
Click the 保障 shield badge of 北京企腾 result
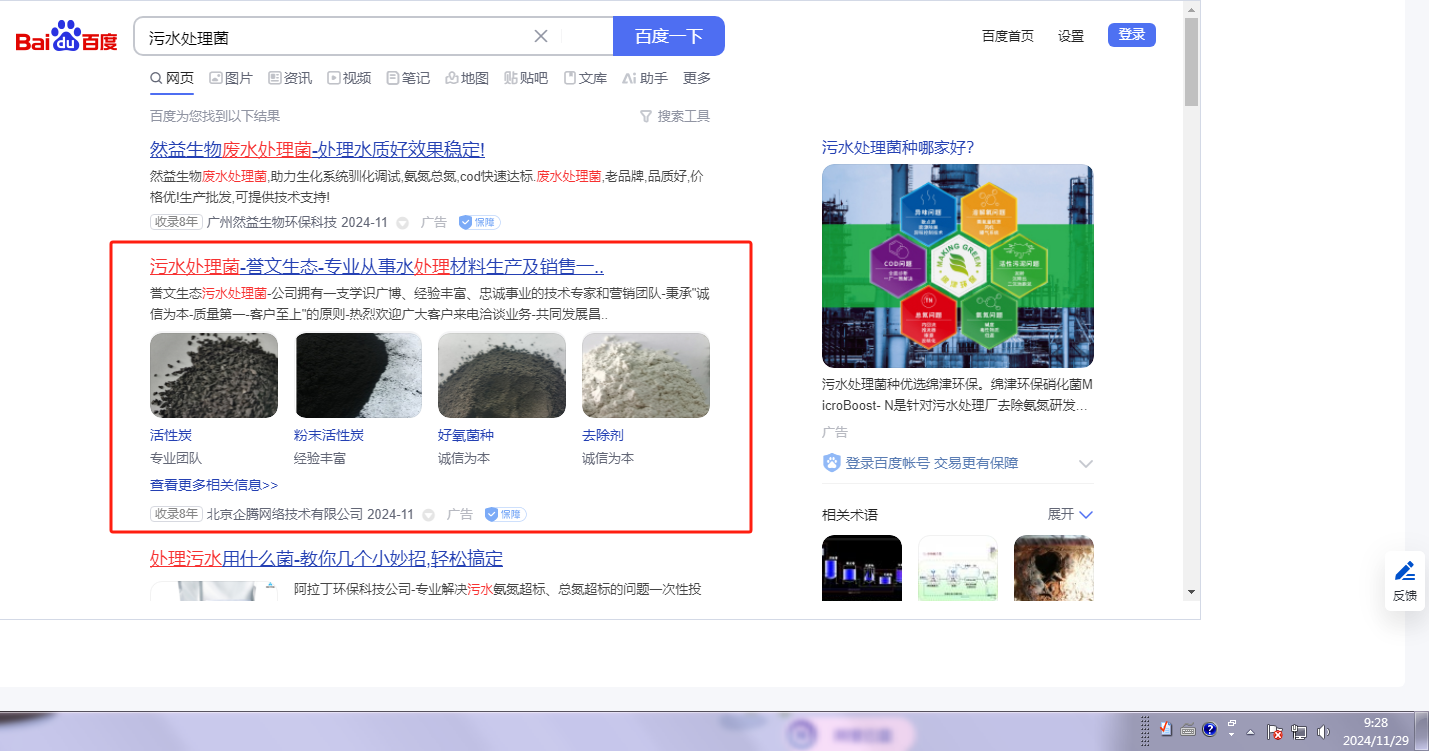point(505,514)
